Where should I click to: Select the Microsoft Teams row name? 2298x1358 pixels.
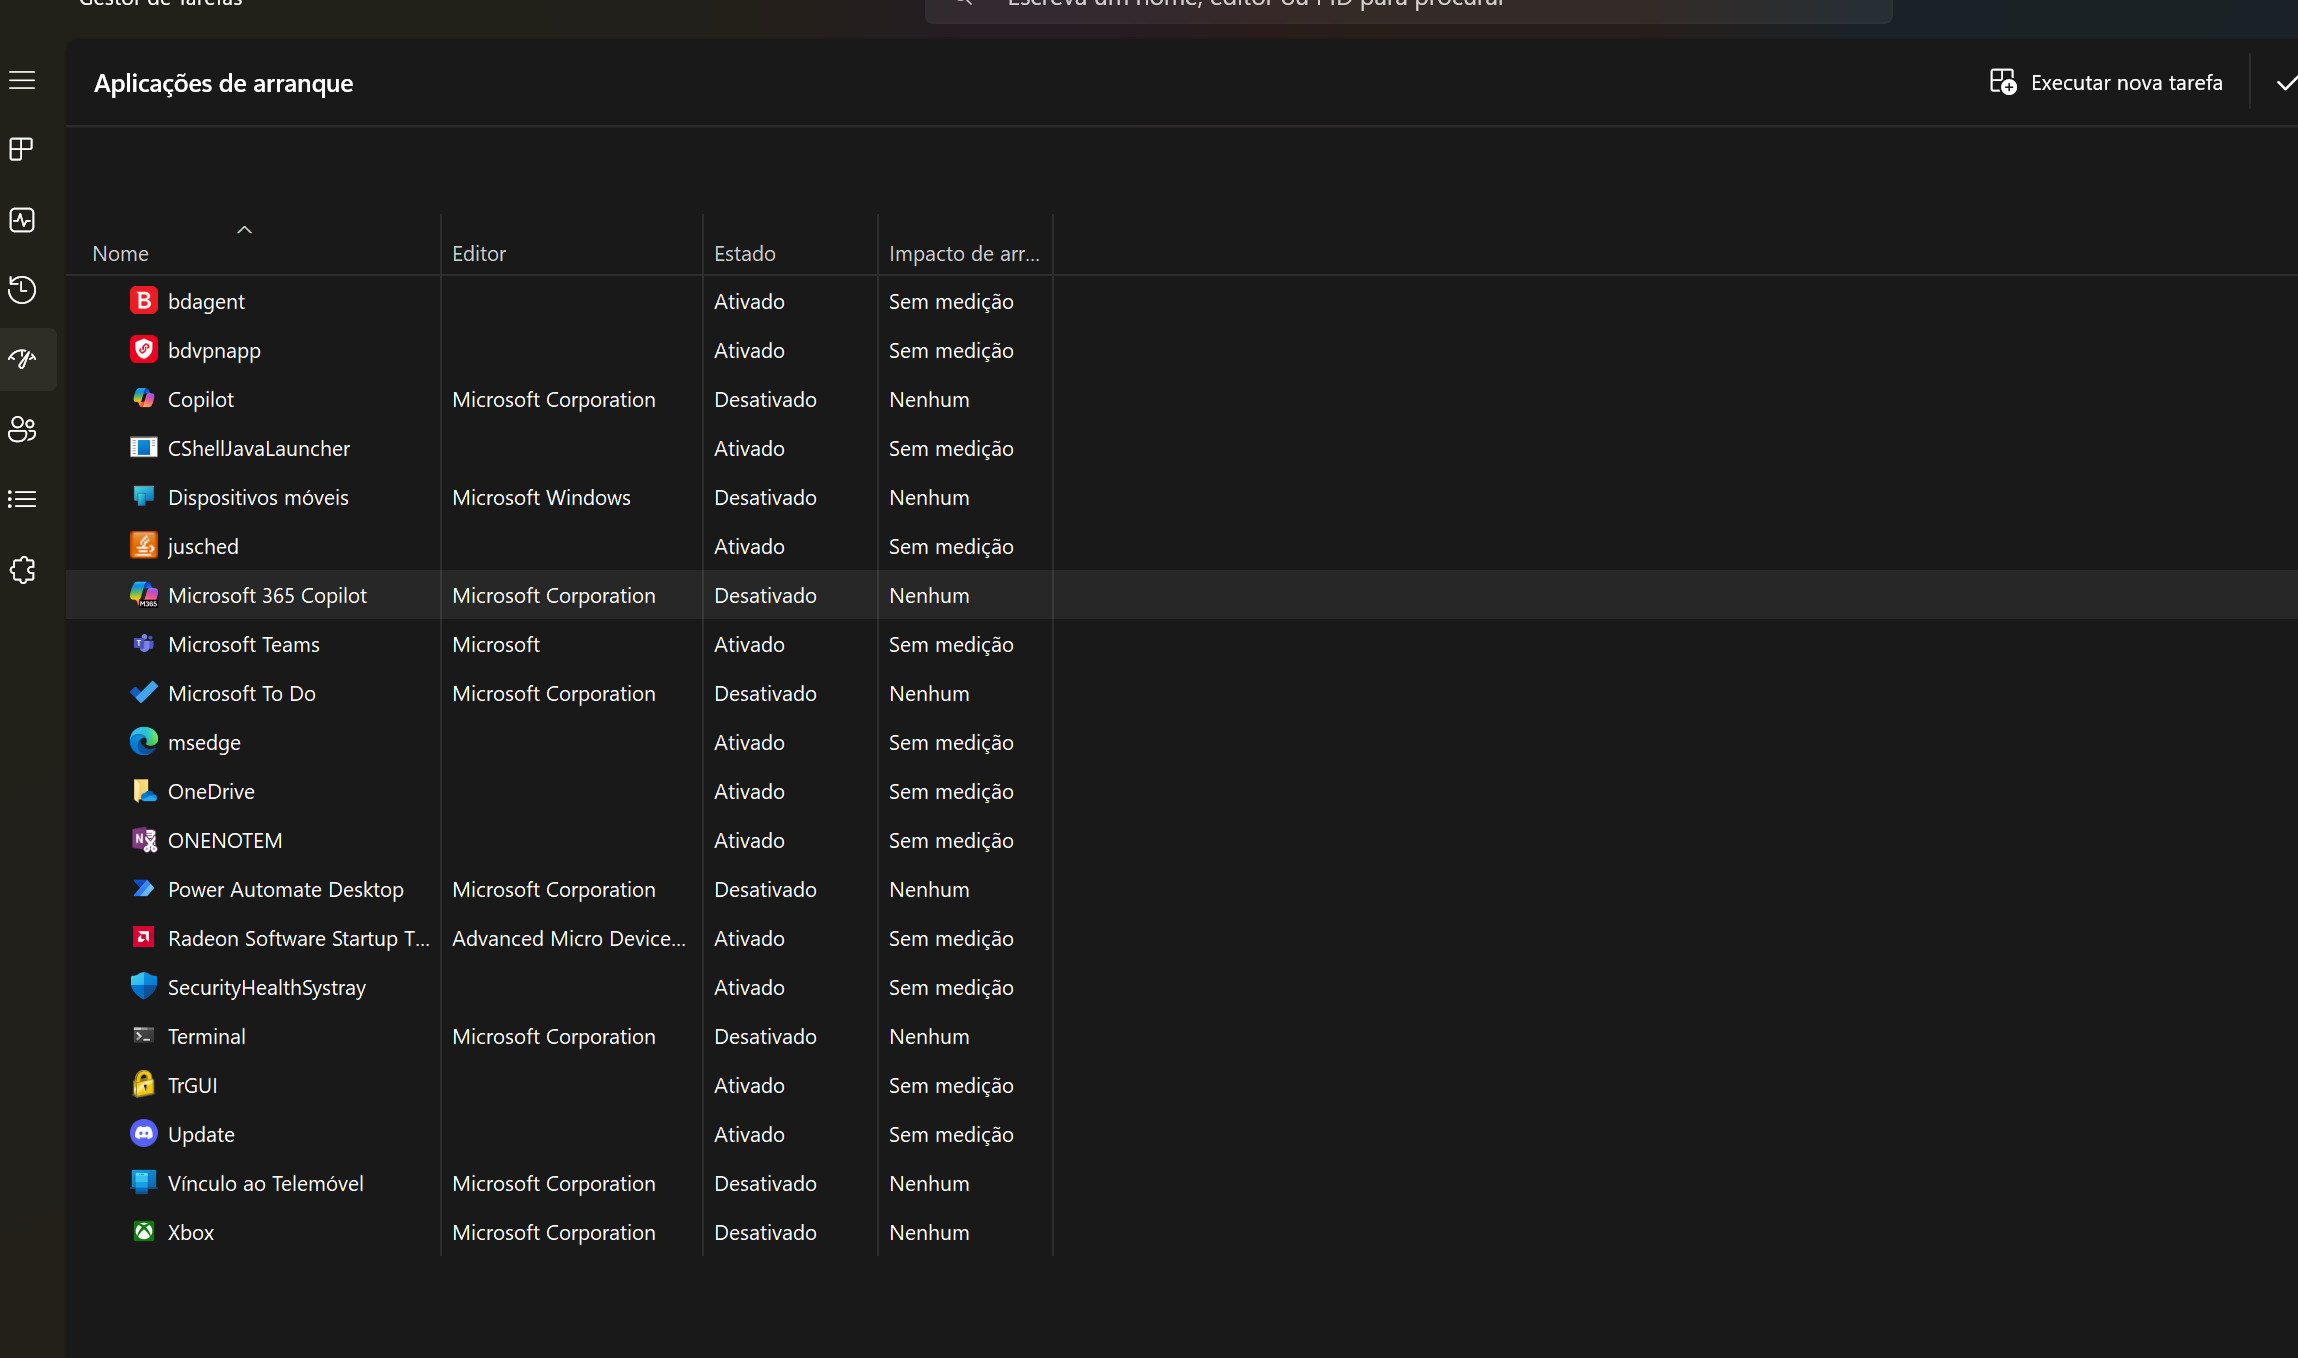point(244,644)
